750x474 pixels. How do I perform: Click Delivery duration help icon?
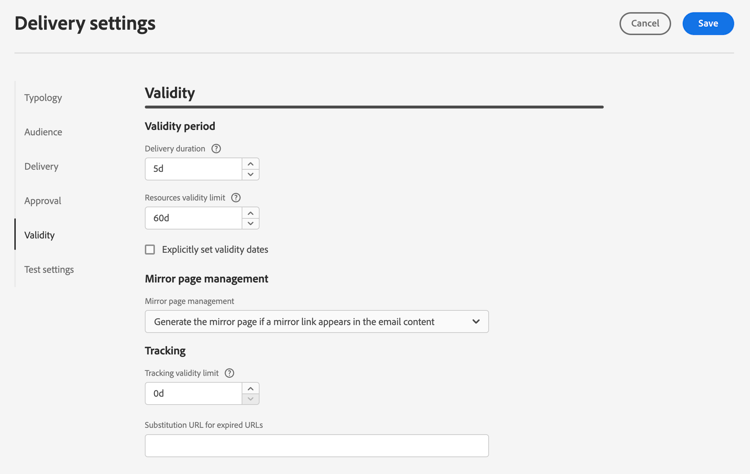point(216,149)
